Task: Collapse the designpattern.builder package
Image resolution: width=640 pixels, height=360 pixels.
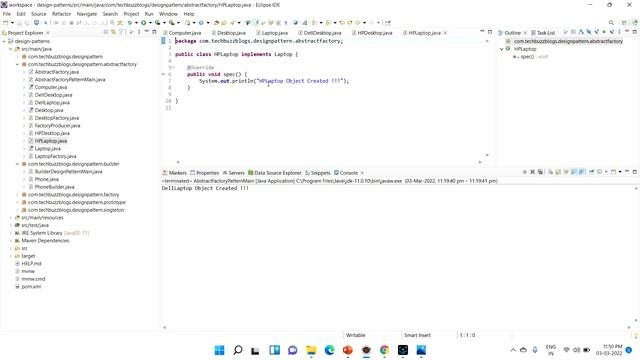Action: [18, 164]
